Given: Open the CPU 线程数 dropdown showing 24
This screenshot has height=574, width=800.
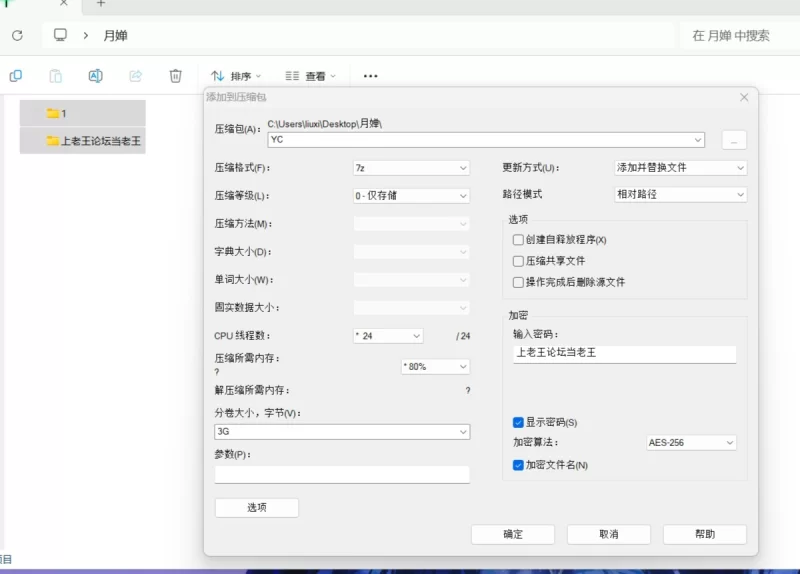Looking at the screenshot, I should [x=388, y=336].
